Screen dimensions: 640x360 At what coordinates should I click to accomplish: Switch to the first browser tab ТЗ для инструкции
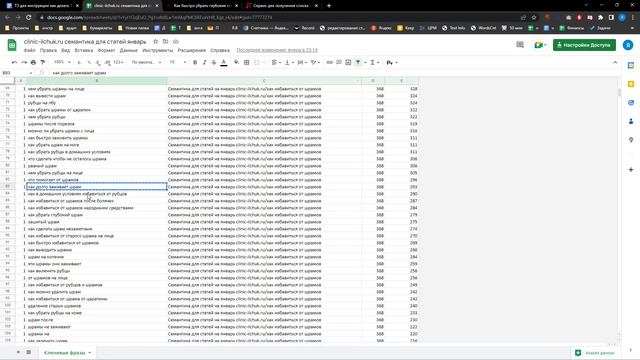[42, 6]
